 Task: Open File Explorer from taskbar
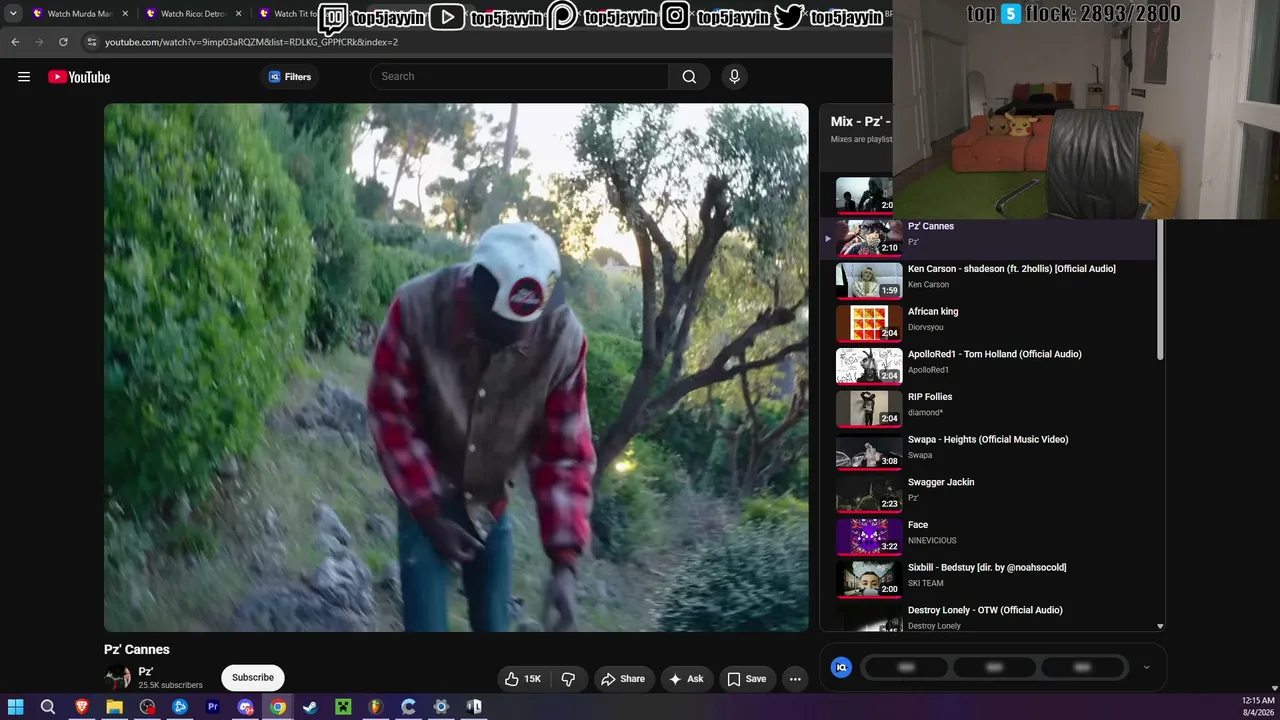coord(114,707)
